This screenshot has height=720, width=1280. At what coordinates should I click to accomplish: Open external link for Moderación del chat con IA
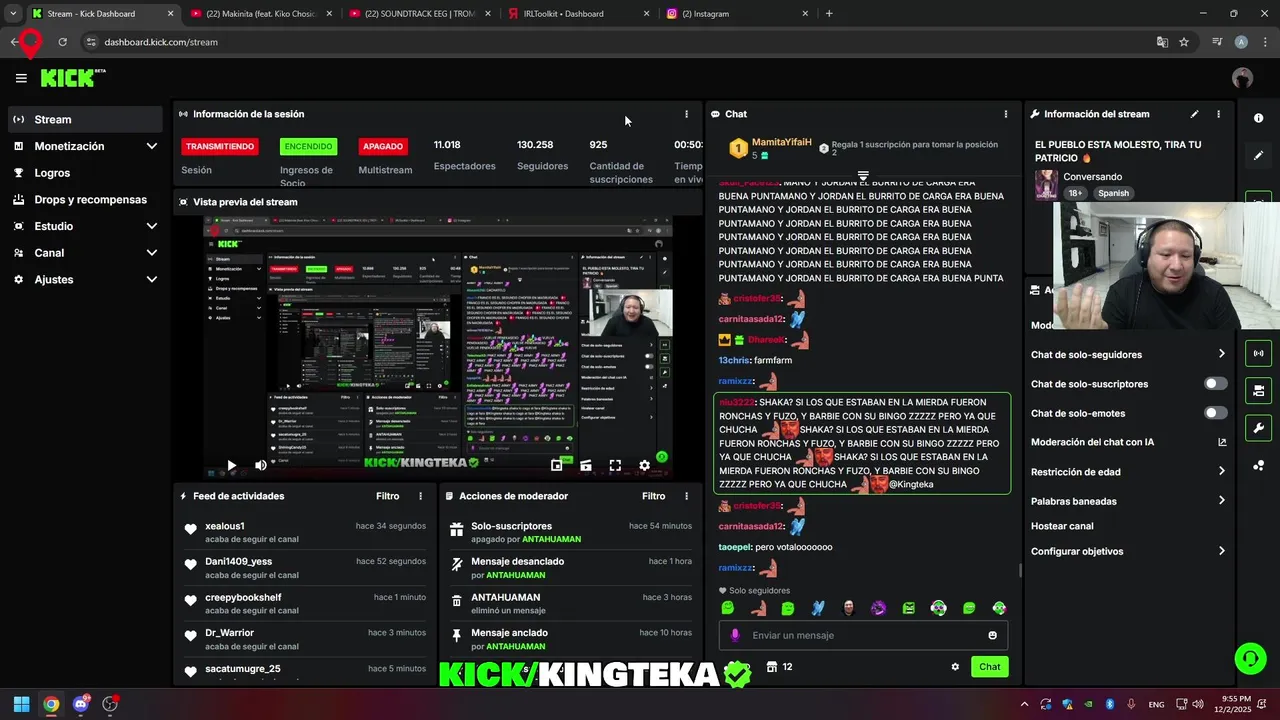click(x=1222, y=442)
